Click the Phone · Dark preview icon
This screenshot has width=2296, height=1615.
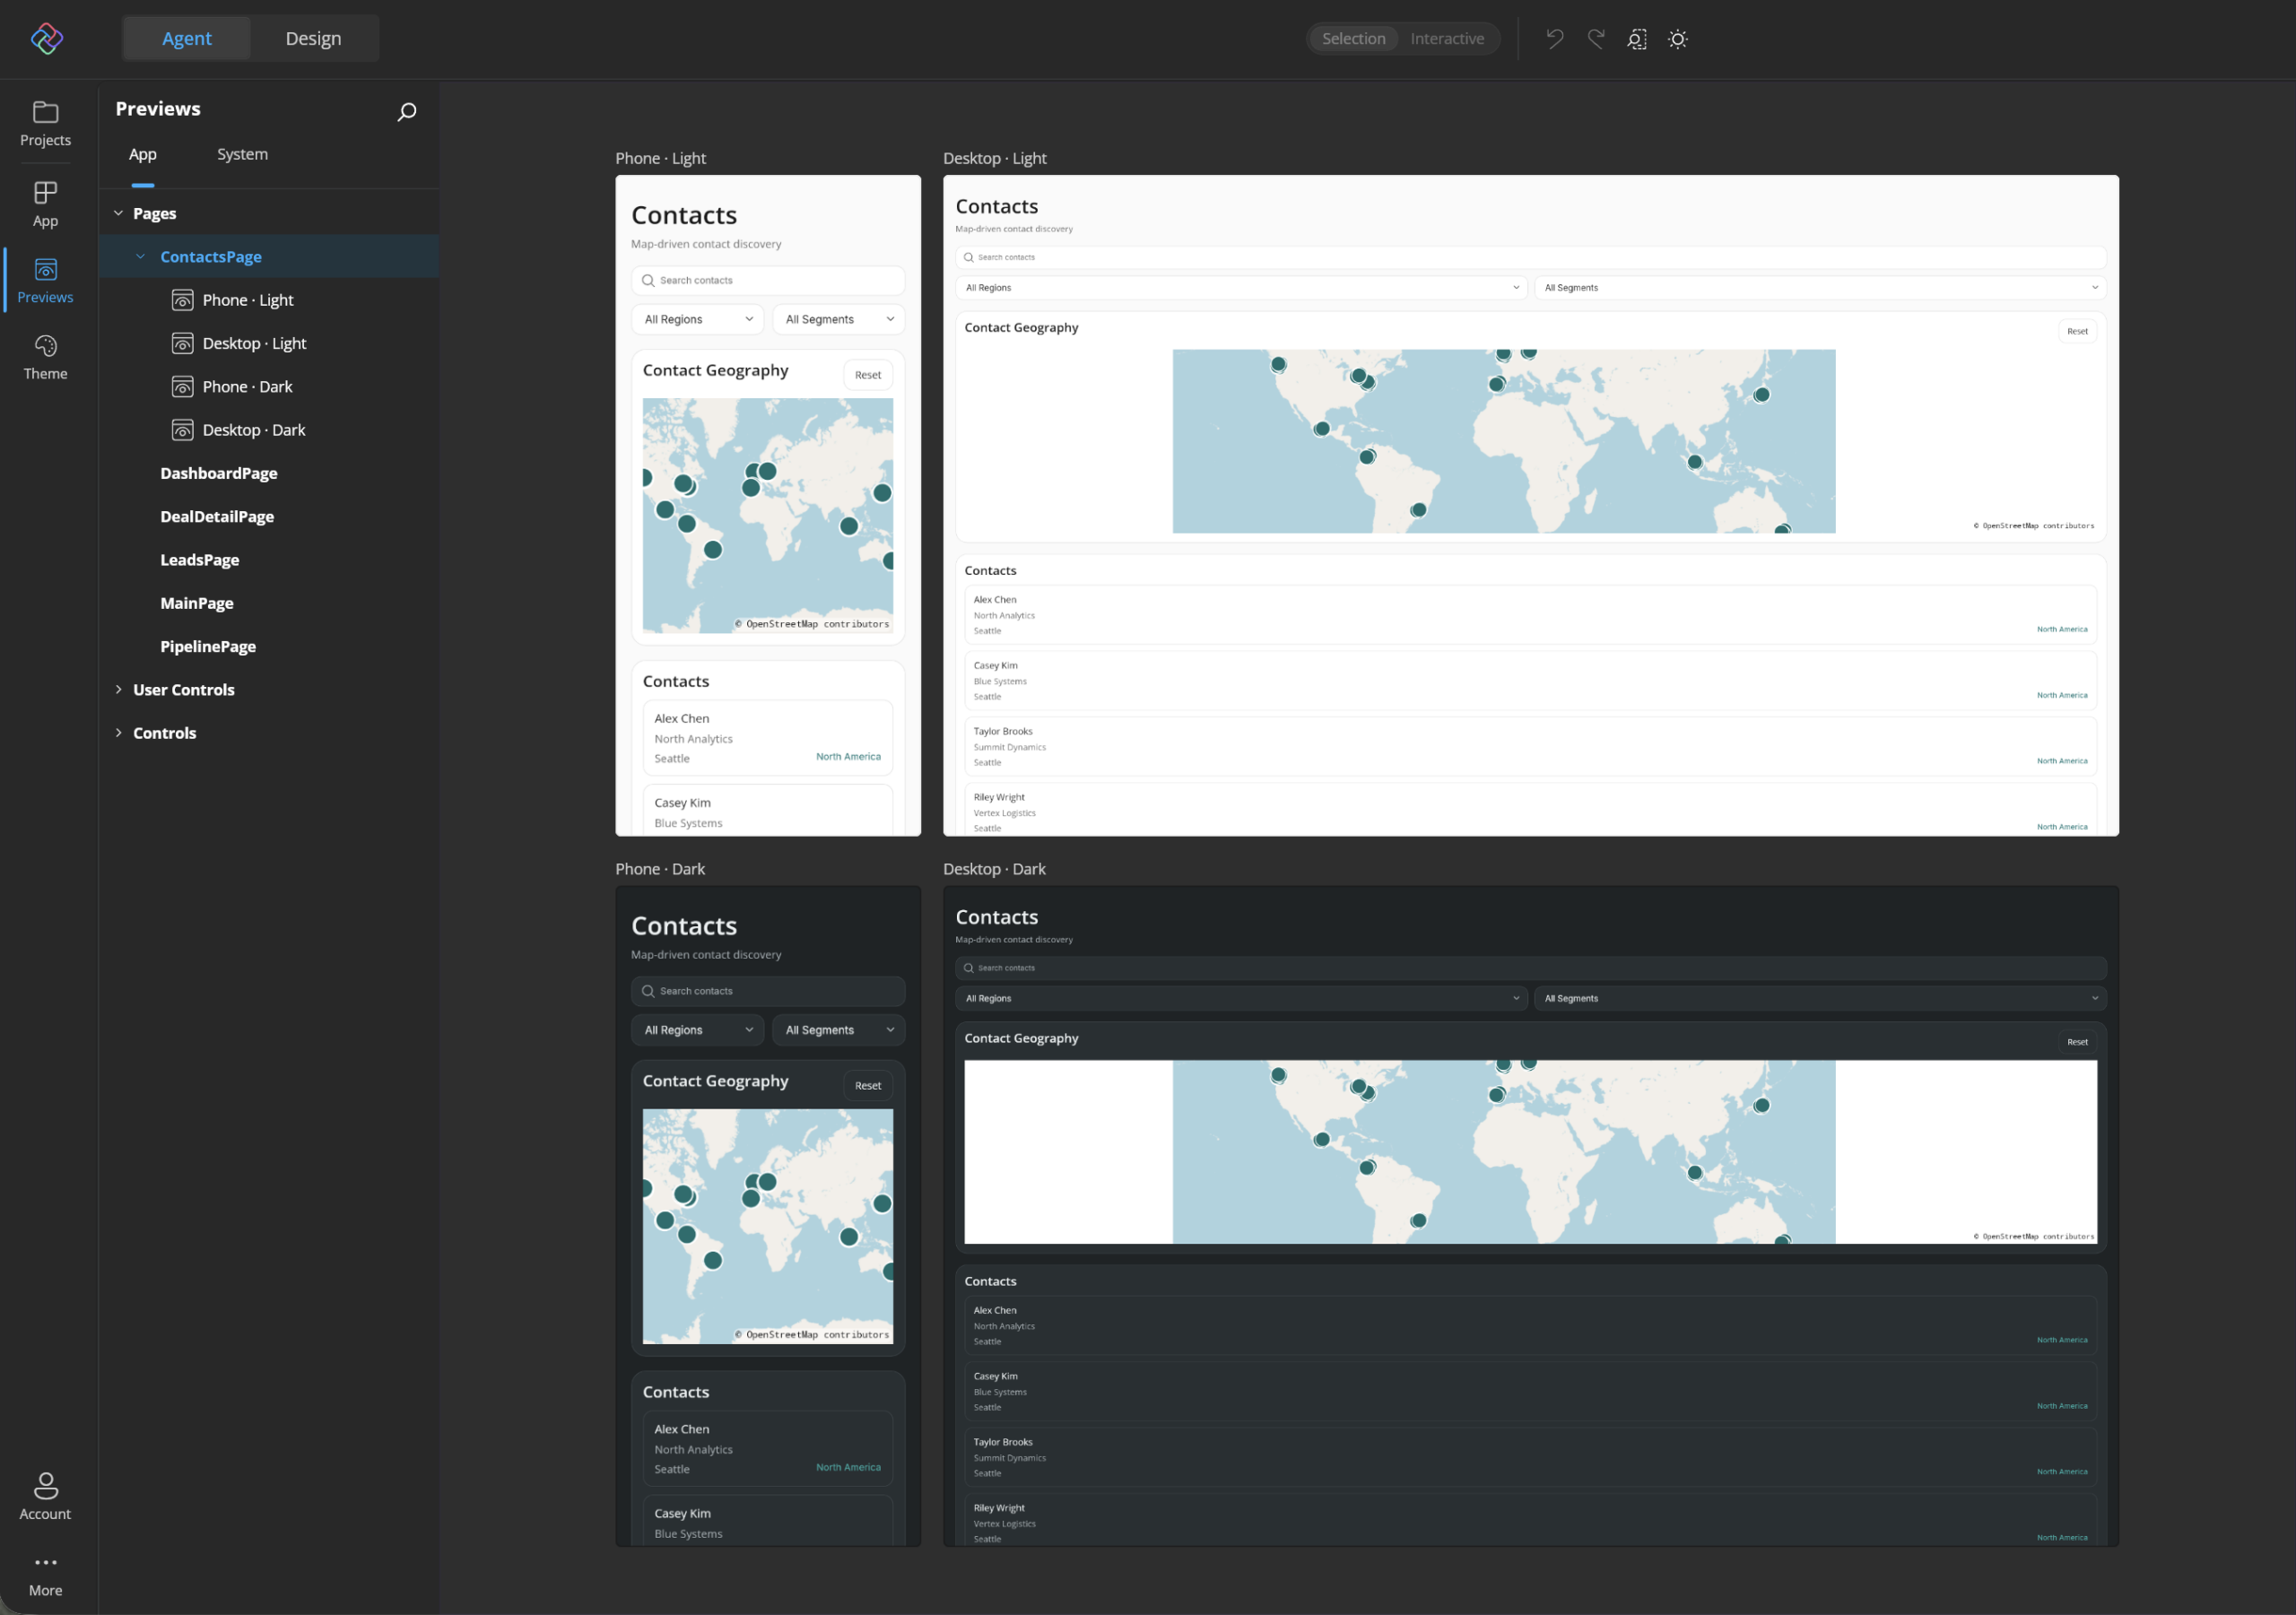click(182, 387)
